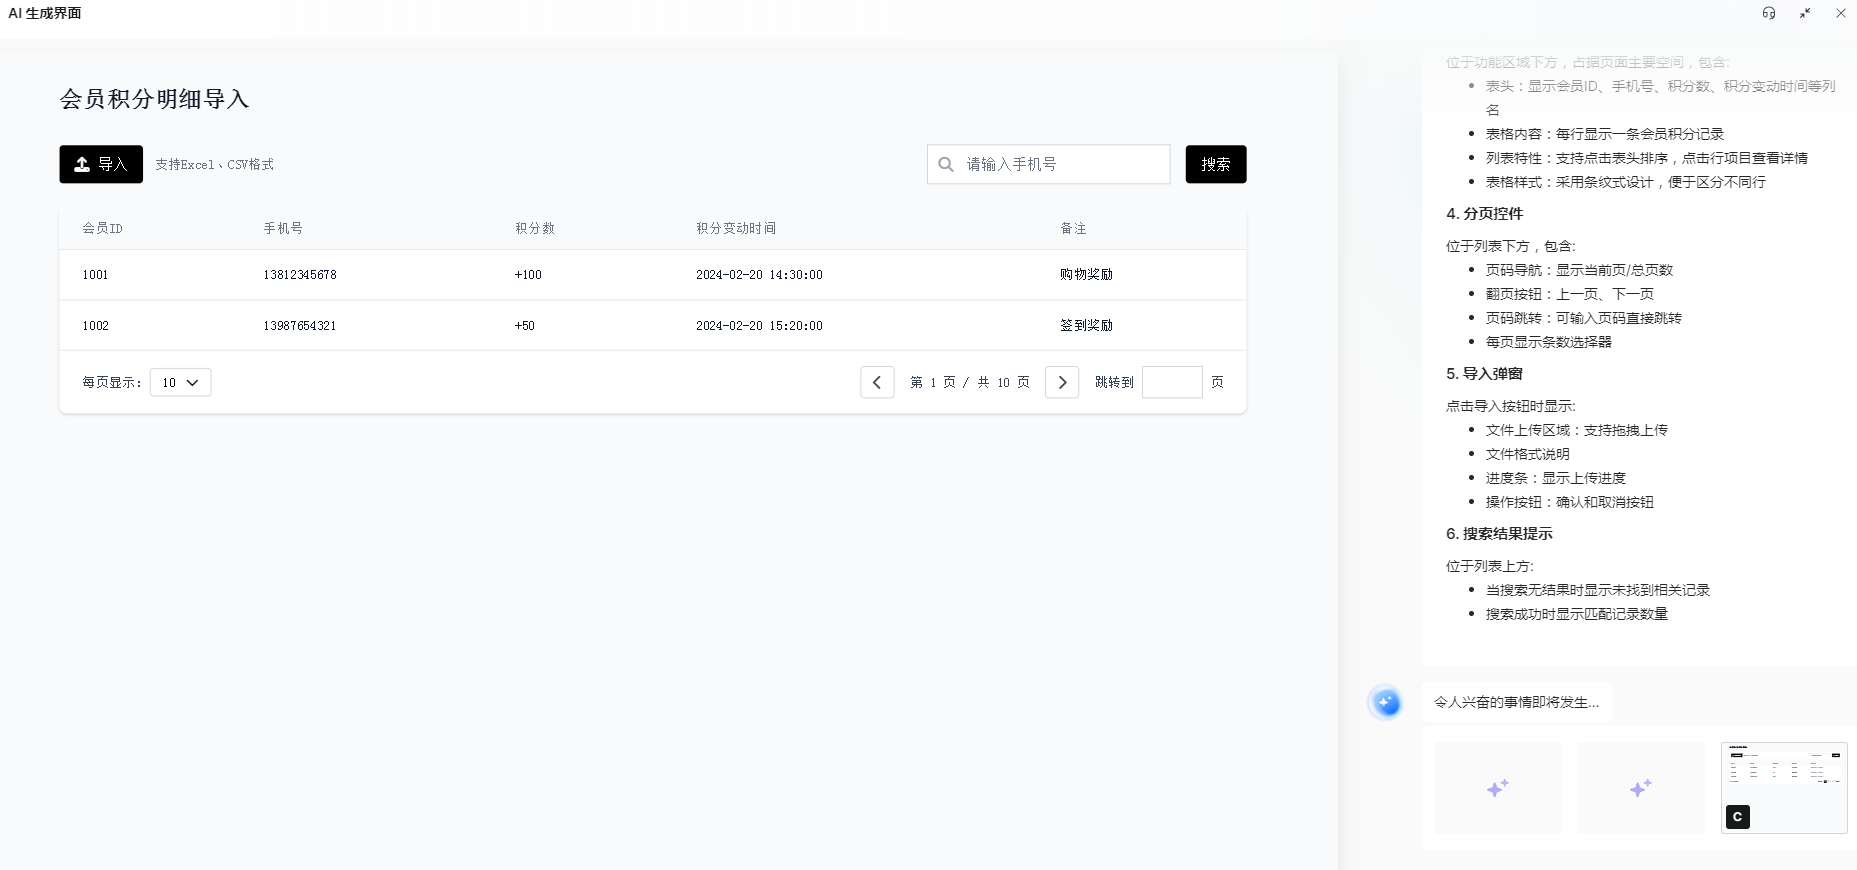Click the shrink window icon at top right
The image size is (1857, 870).
1805,13
